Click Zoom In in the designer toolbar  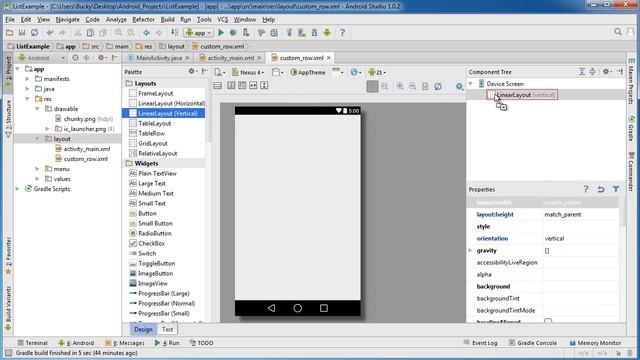[x=400, y=86]
